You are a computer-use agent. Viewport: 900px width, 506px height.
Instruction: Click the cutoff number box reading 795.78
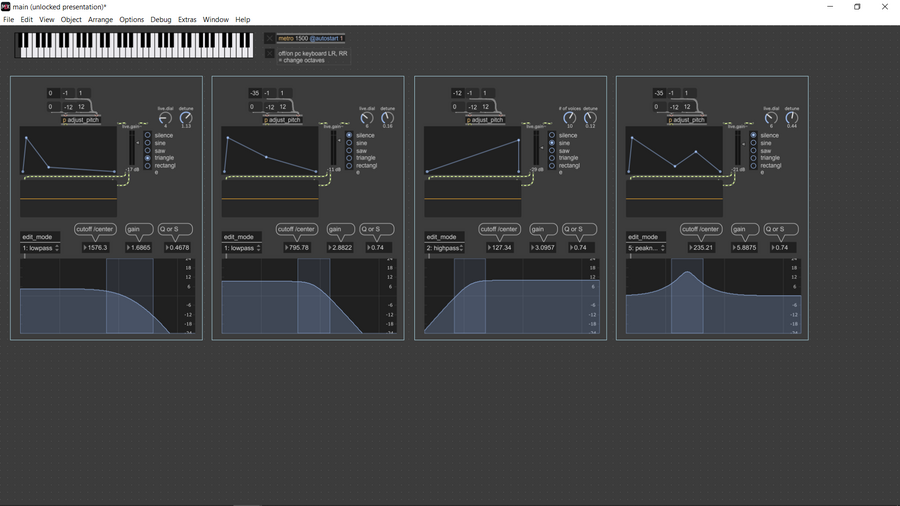(297, 248)
